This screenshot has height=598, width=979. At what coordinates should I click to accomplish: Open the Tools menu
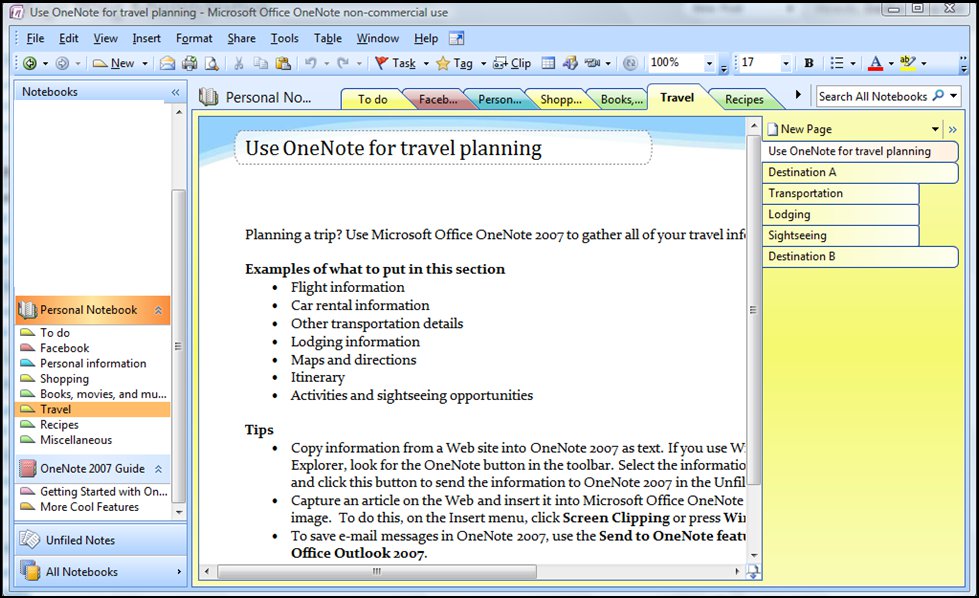[285, 39]
